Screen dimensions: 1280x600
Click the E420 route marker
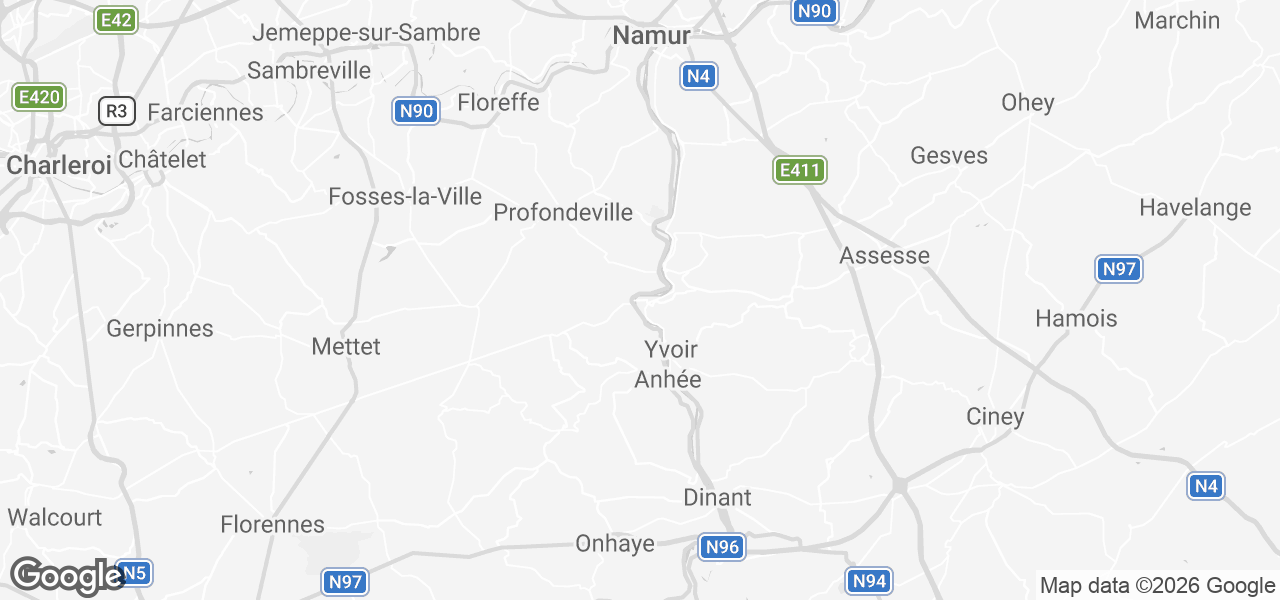click(x=39, y=97)
